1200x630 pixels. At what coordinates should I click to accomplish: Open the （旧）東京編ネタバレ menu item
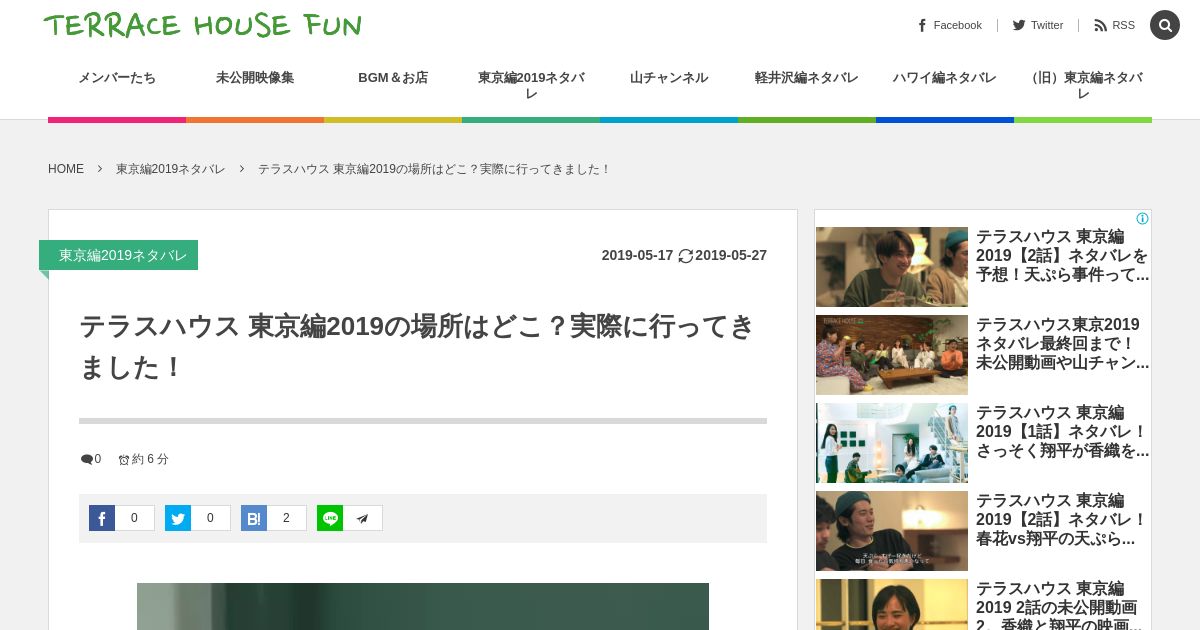coord(1083,85)
